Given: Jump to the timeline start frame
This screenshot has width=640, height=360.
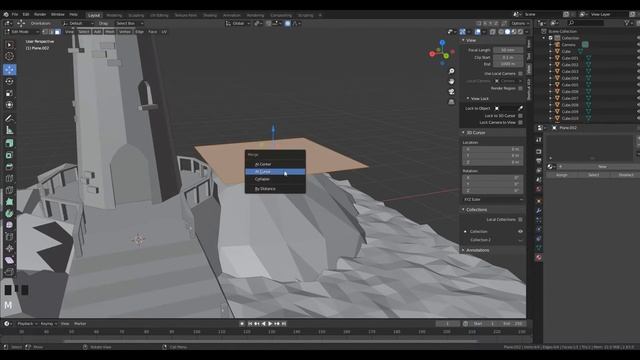Looking at the screenshot, I should coord(250,324).
